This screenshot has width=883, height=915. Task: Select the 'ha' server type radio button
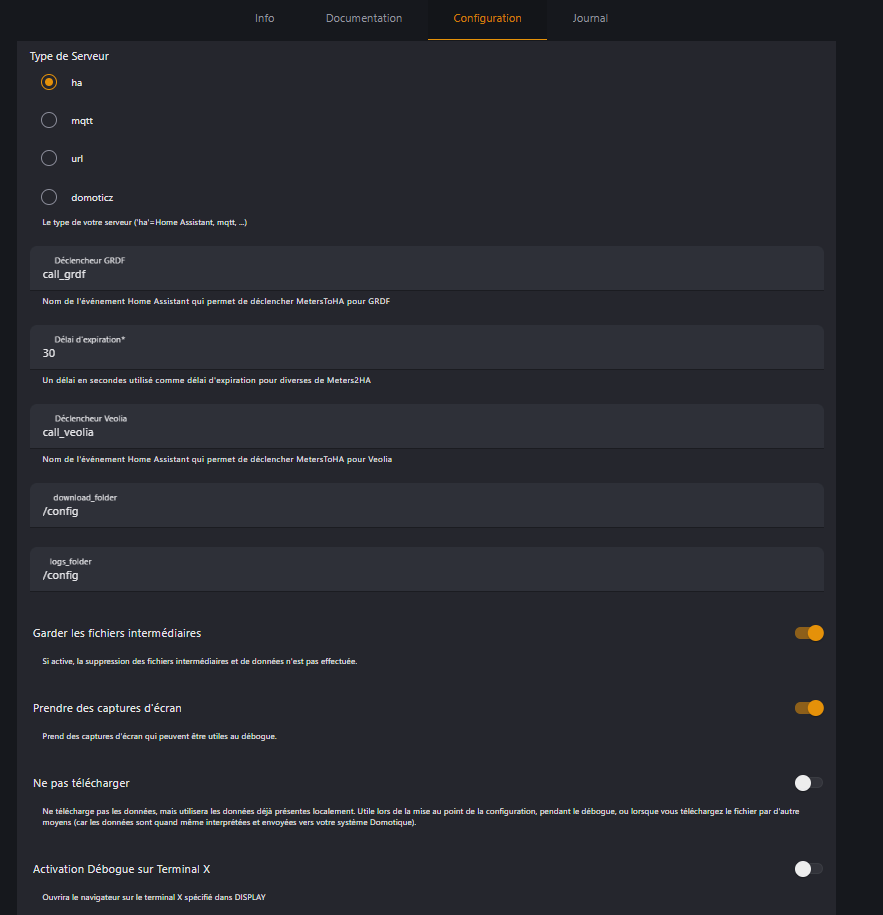coord(49,82)
